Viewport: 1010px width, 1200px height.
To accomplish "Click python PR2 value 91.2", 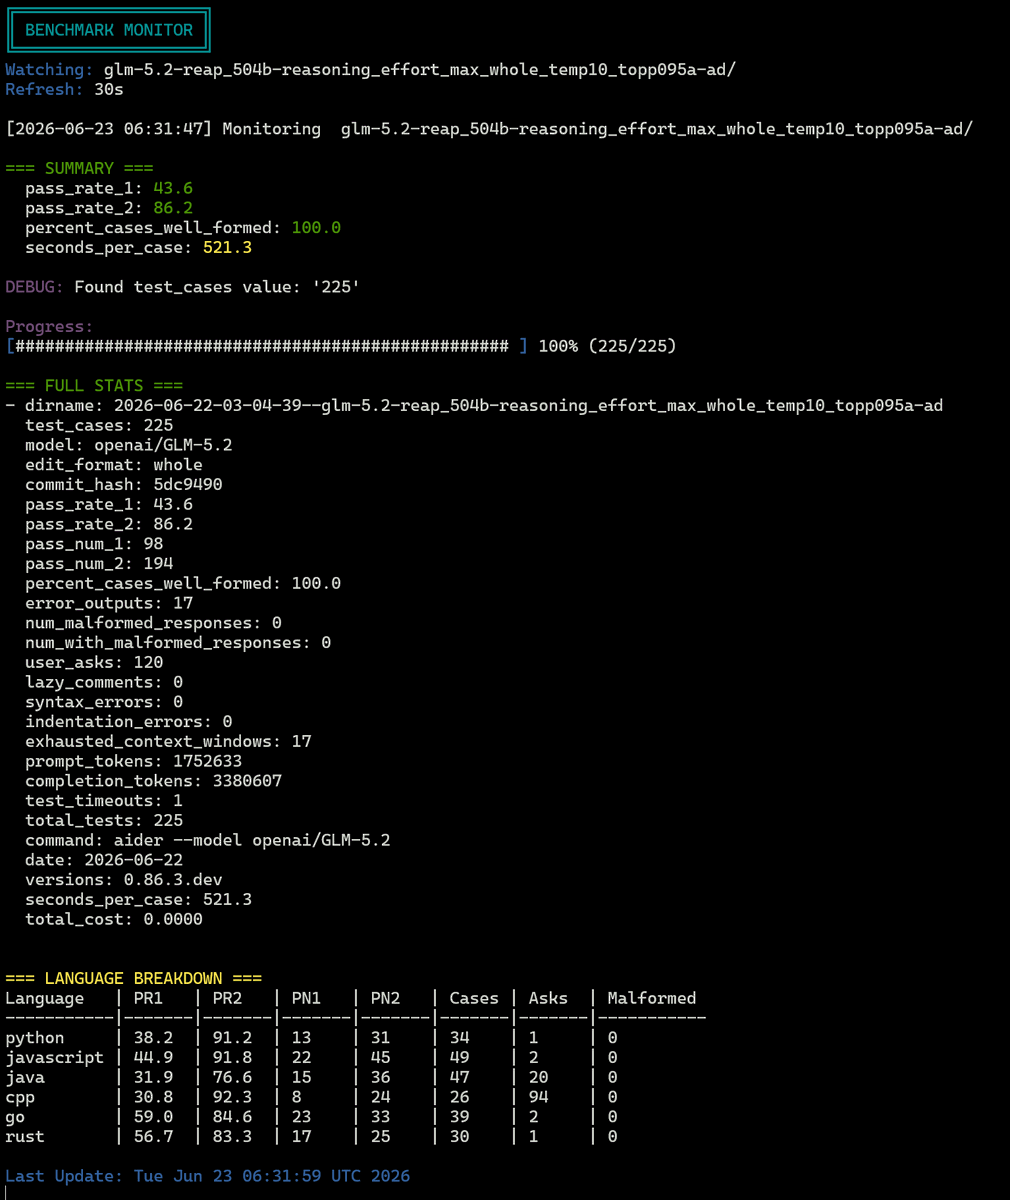I will pos(232,1038).
